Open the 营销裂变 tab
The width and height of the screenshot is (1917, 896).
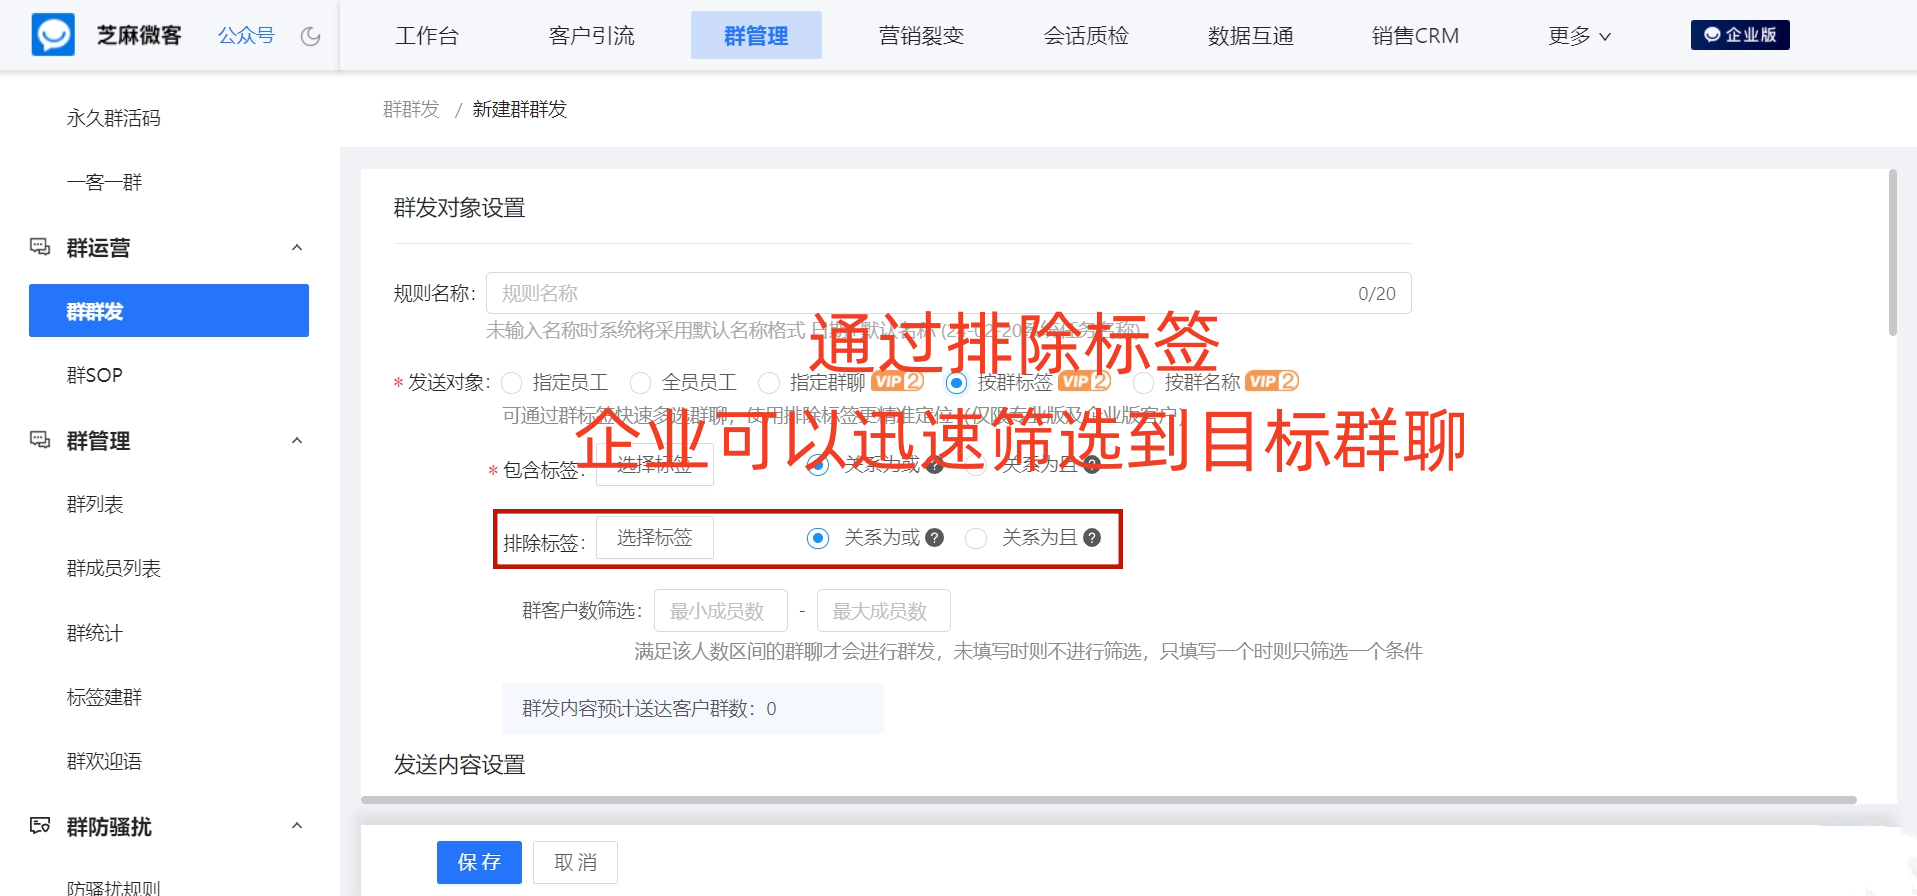coord(921,36)
